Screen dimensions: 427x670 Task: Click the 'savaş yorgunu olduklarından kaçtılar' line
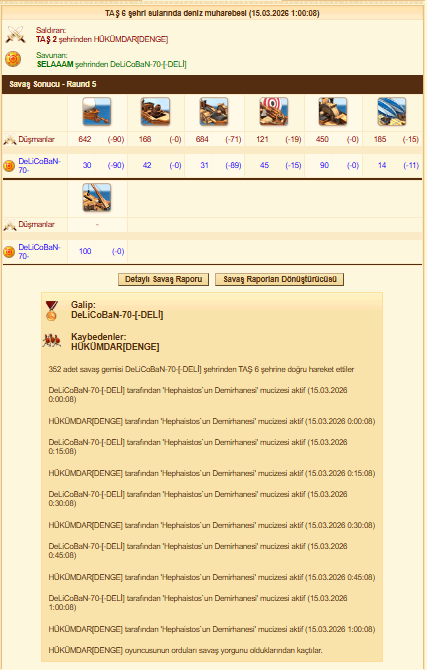click(x=185, y=650)
